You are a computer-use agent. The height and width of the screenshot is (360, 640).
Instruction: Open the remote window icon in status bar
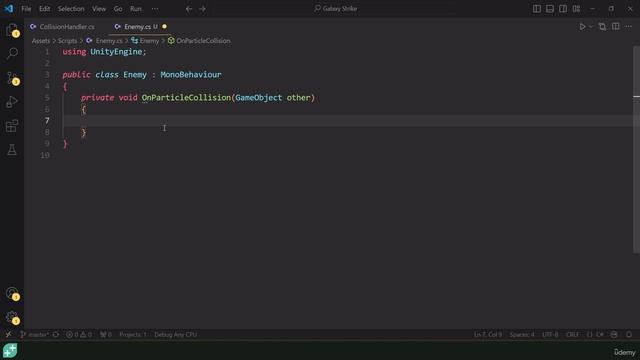8,335
